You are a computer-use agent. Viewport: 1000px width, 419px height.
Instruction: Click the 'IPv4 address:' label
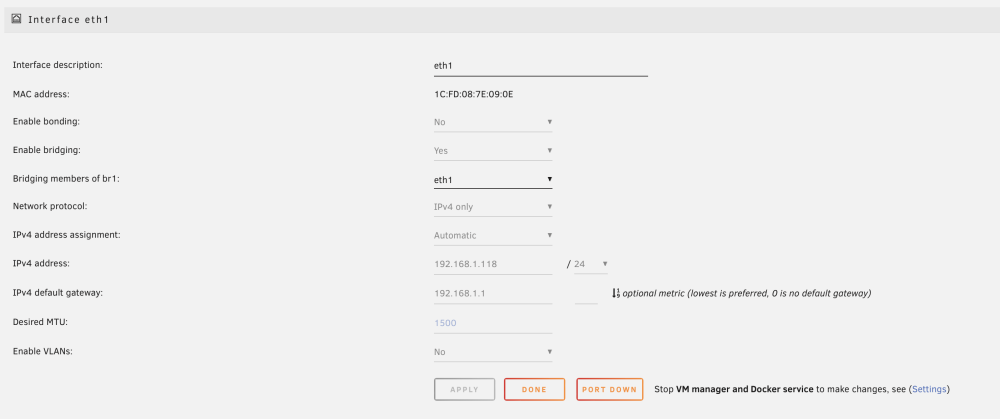pos(41,263)
